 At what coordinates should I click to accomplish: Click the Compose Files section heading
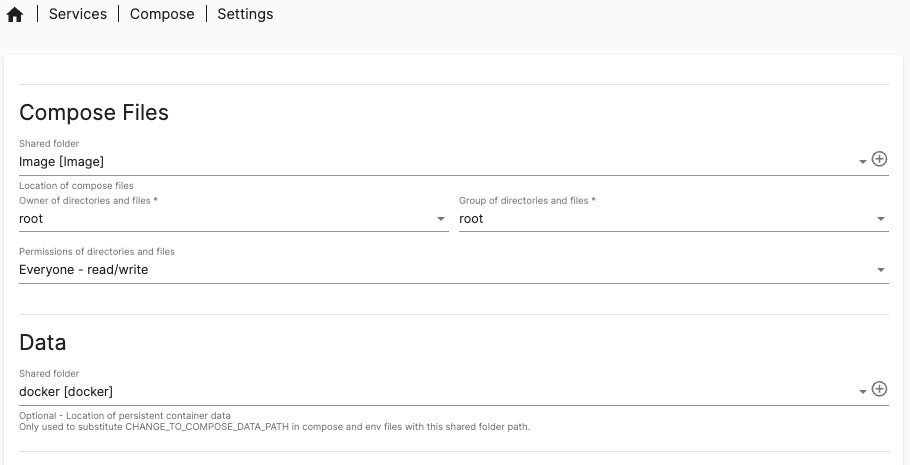94,112
